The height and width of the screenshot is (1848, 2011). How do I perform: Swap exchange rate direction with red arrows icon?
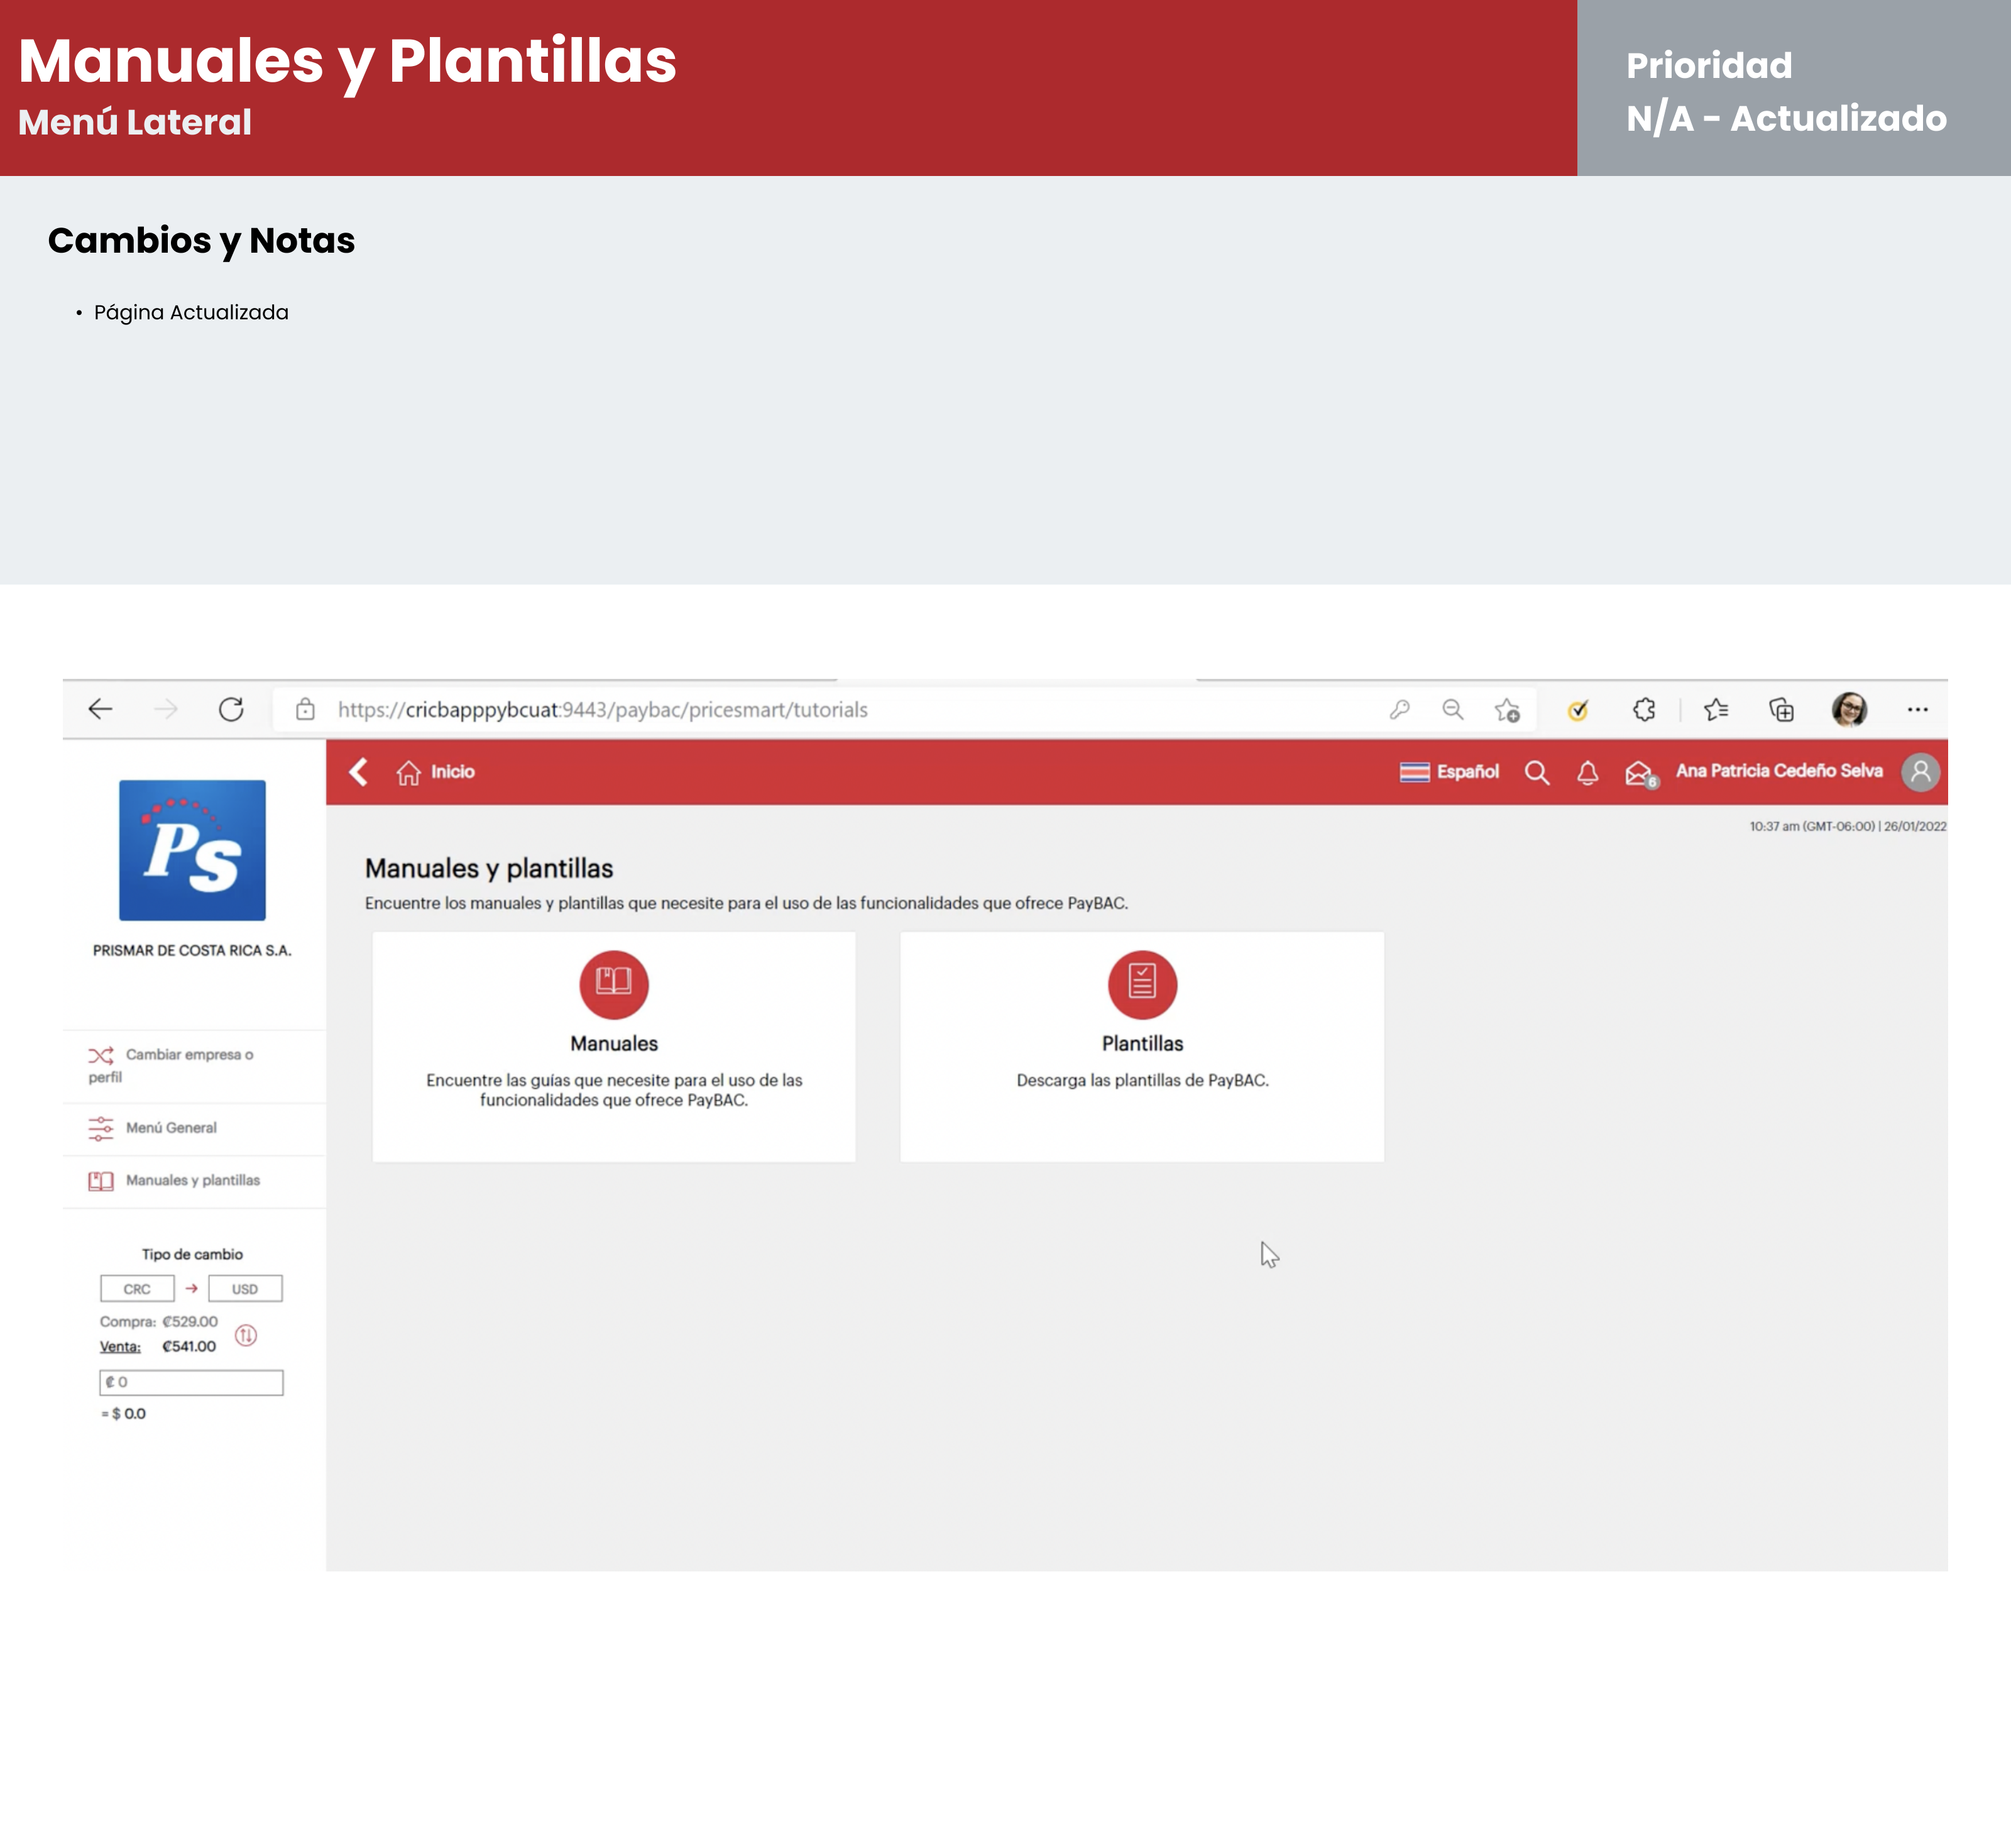coord(245,1335)
